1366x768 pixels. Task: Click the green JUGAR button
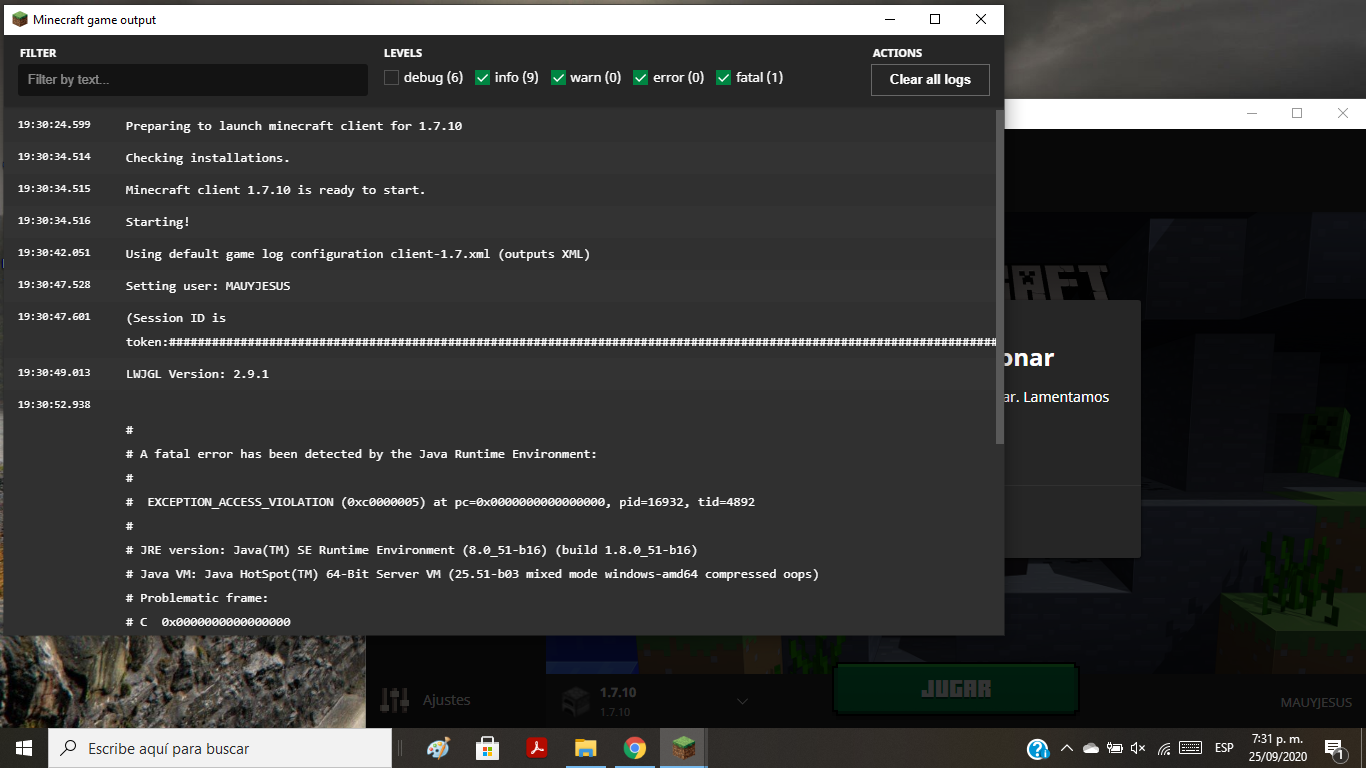click(955, 689)
